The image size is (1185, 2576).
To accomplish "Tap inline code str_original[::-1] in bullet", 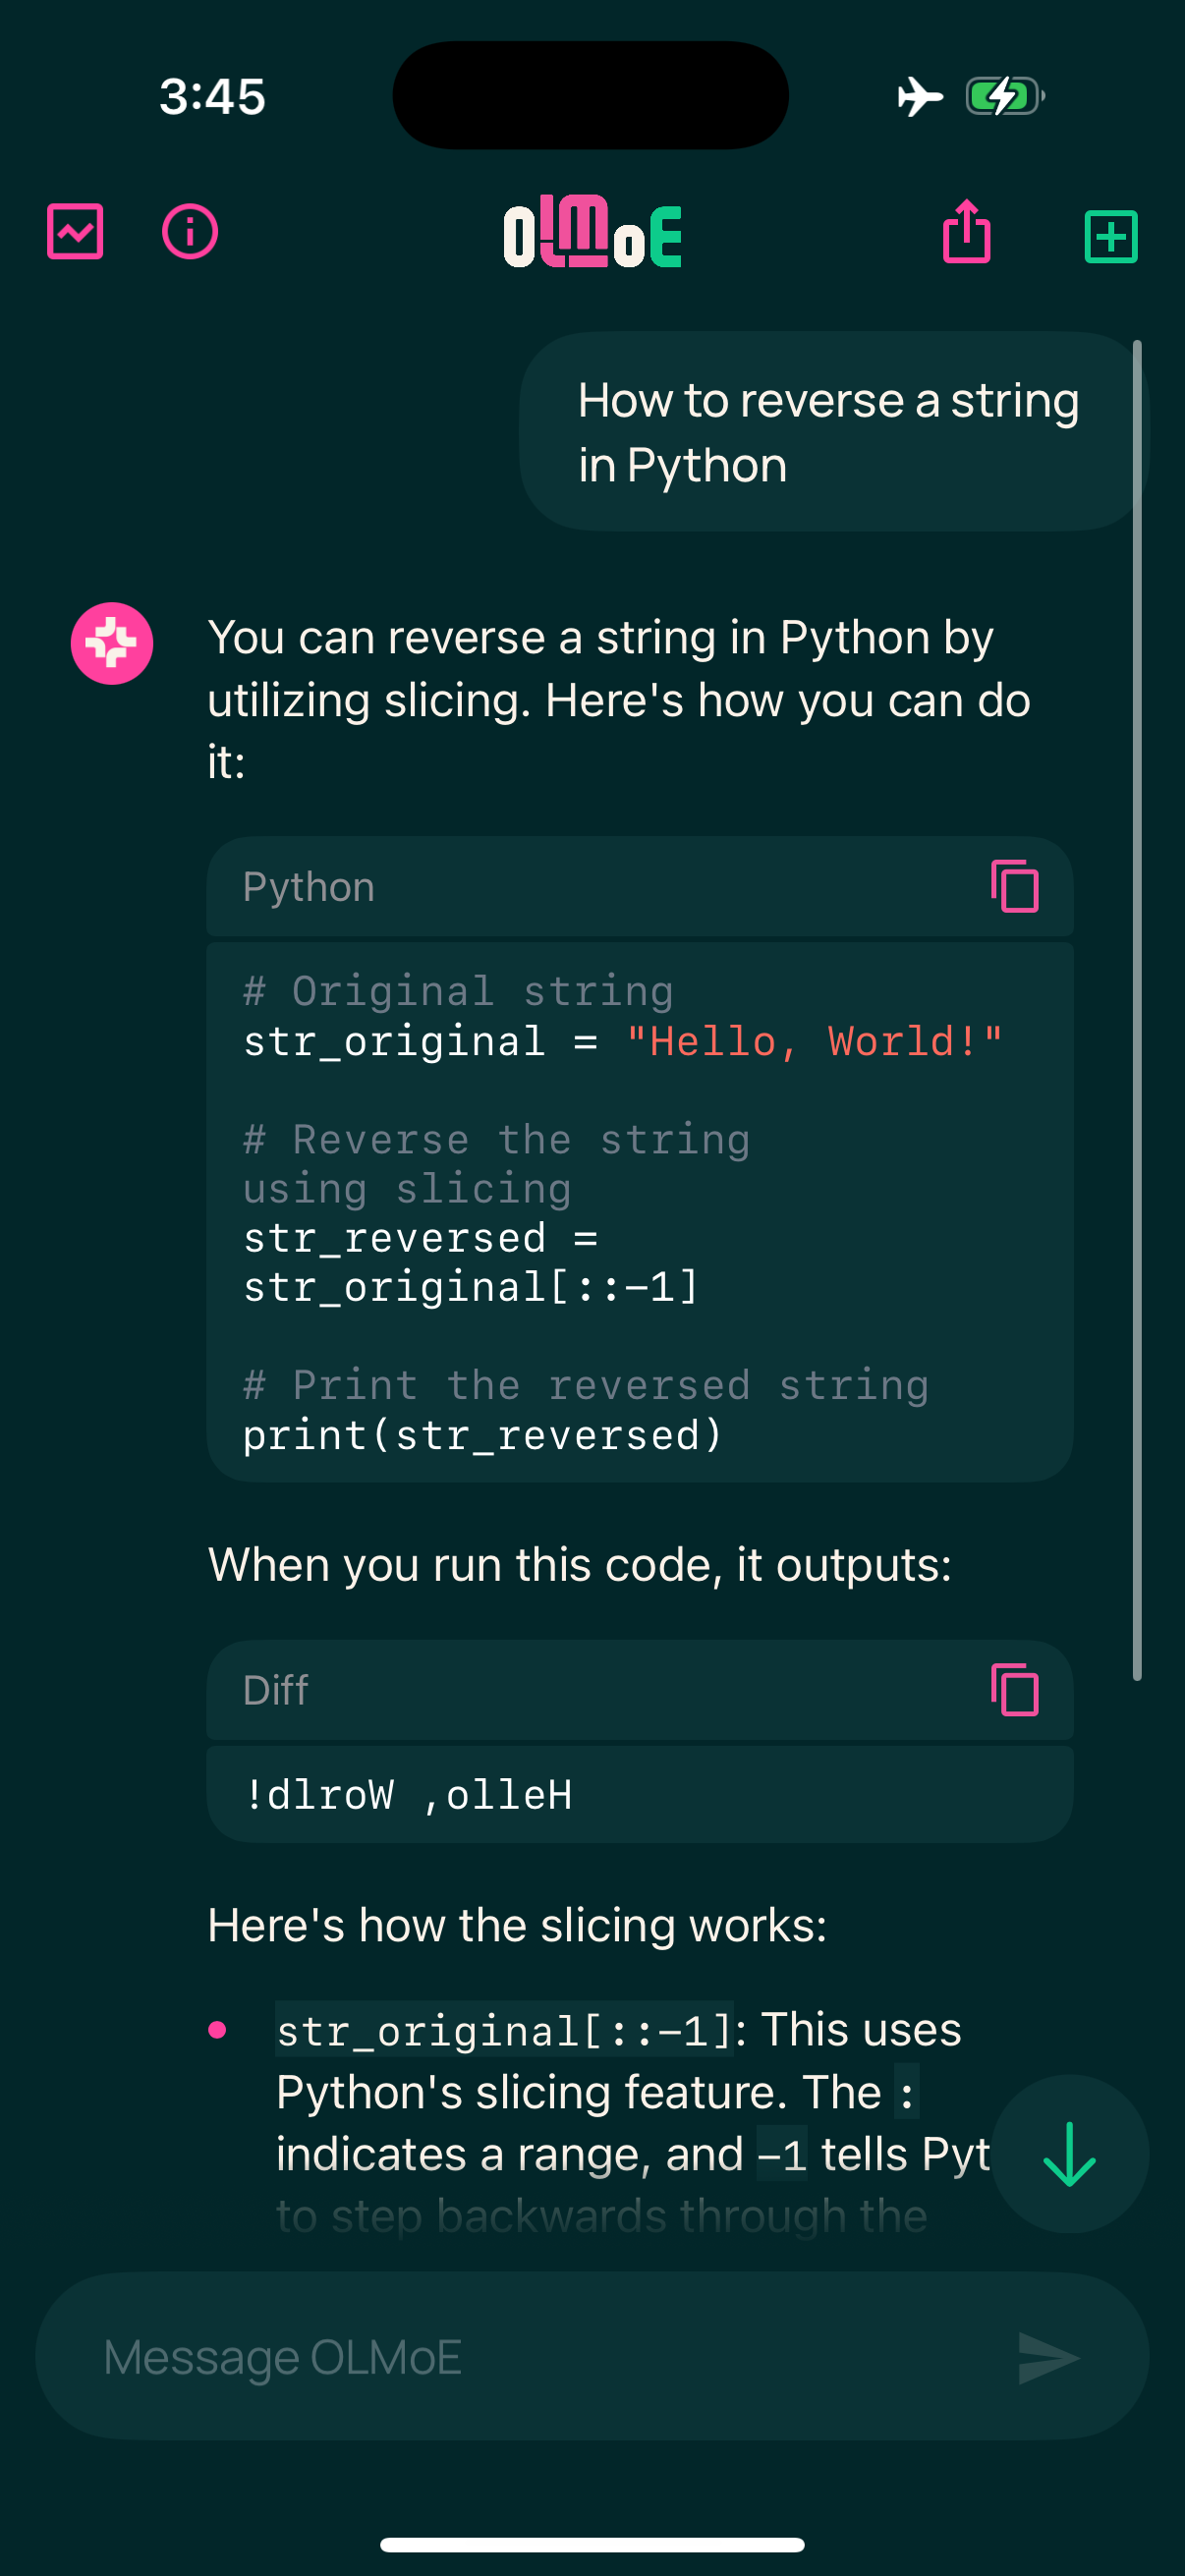I will 505,2031.
